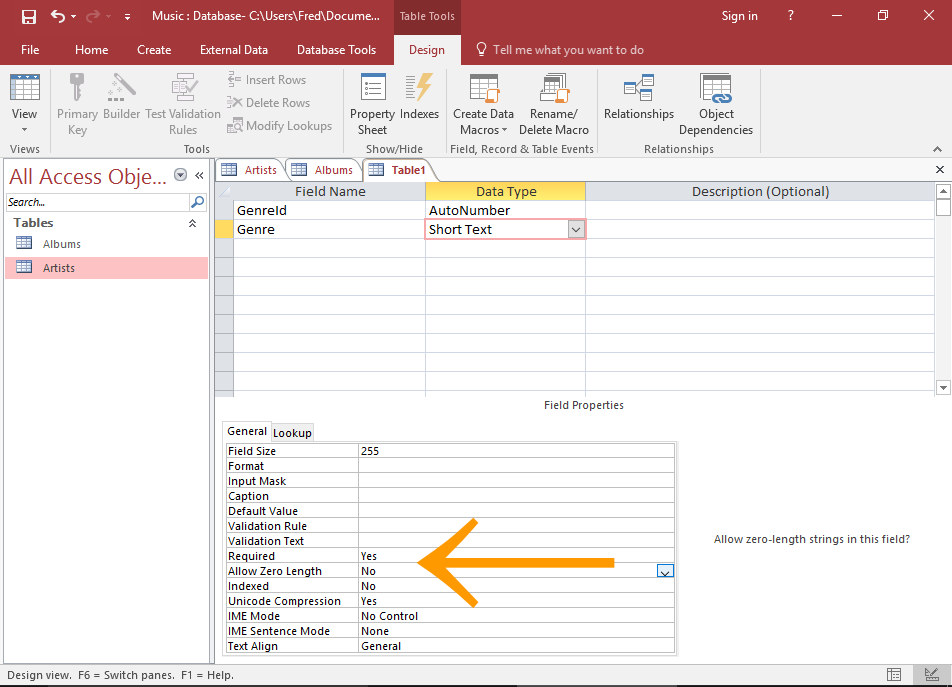This screenshot has height=687, width=952.
Task: Open Customize Quick Access Toolbar dropdown
Action: (x=127, y=17)
